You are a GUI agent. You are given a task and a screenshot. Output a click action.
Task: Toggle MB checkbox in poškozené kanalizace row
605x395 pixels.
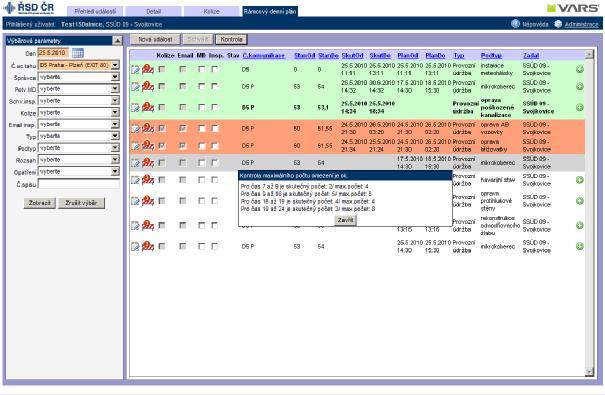(201, 107)
